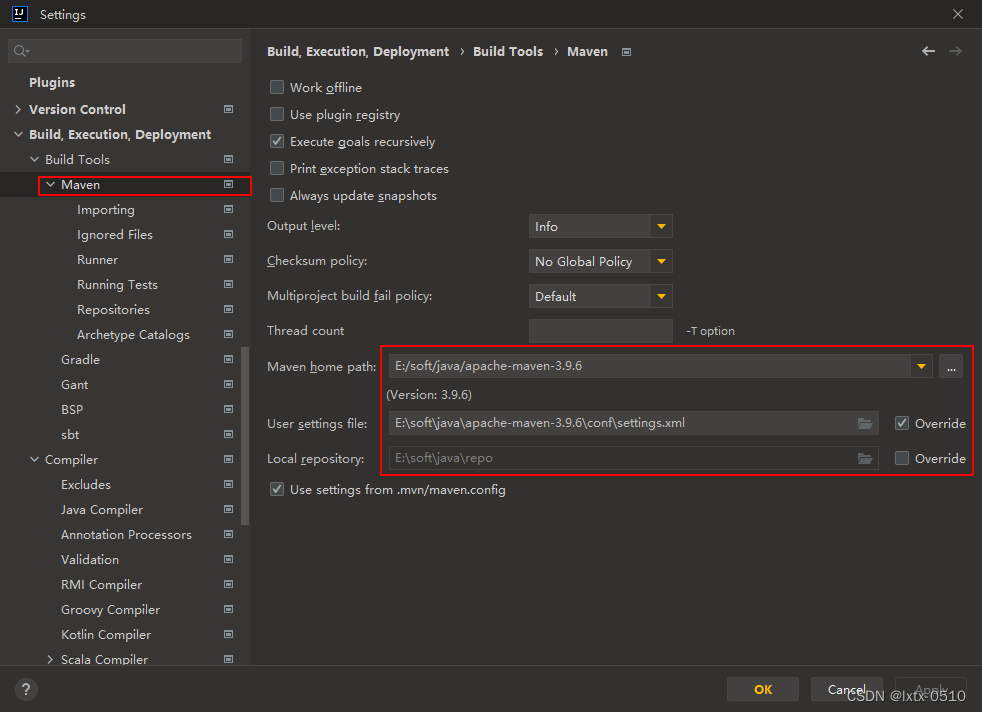Collapse the Build, Execution, Deployment node
Image resolution: width=982 pixels, height=712 pixels.
click(x=18, y=134)
